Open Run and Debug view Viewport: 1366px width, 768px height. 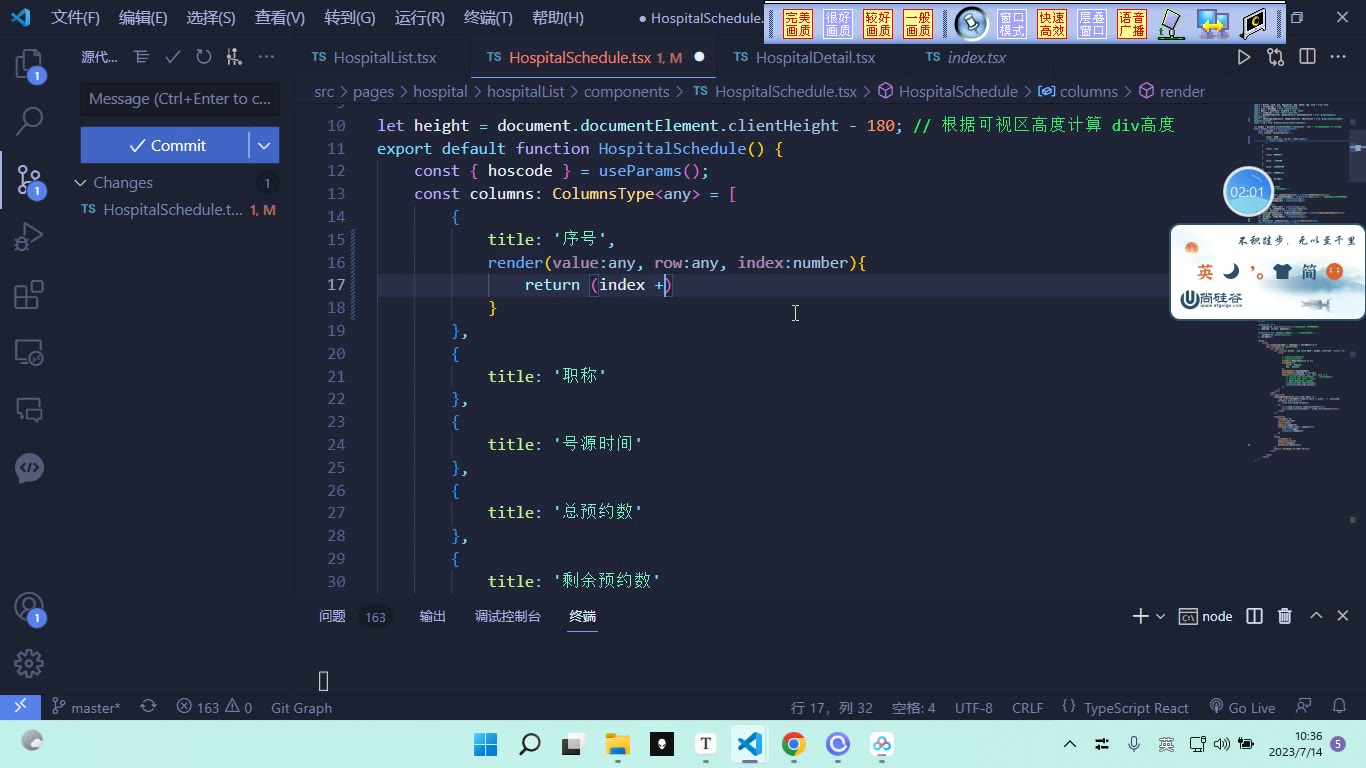click(29, 237)
